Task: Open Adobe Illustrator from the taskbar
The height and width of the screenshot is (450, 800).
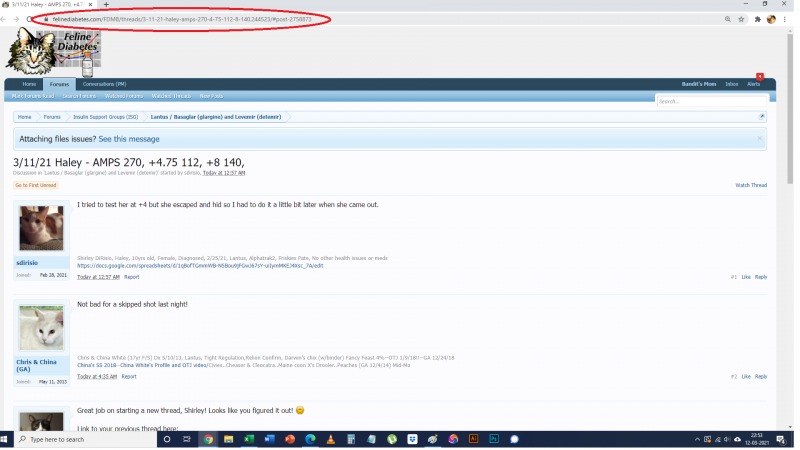Action: [x=473, y=439]
